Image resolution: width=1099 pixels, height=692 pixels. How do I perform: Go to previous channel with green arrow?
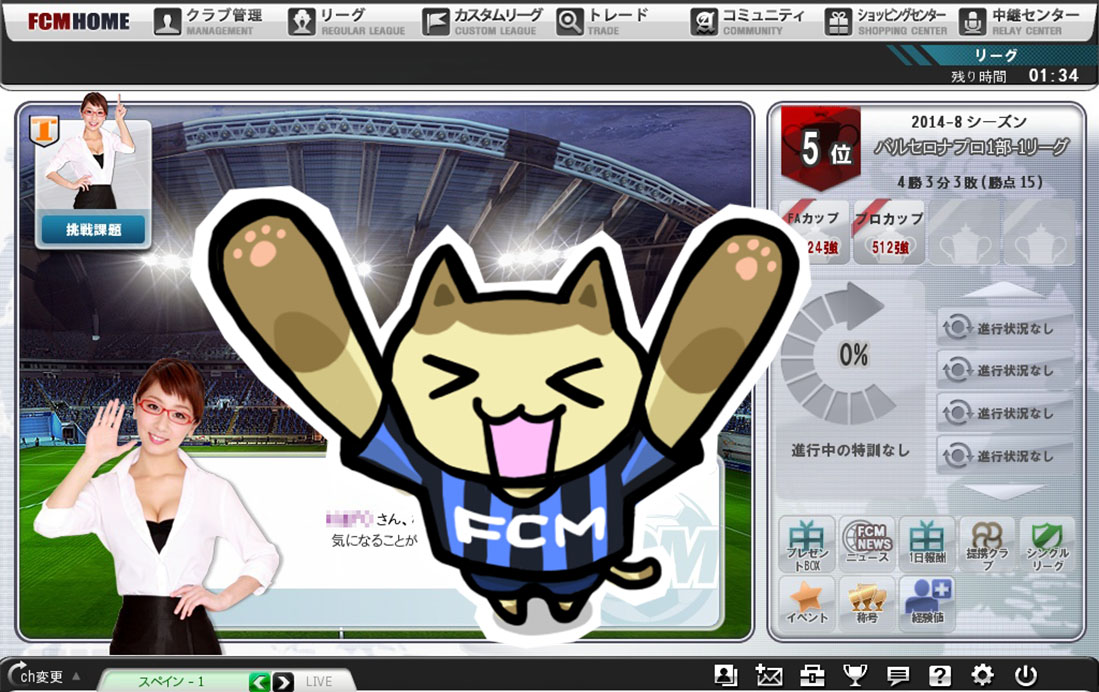click(x=259, y=681)
